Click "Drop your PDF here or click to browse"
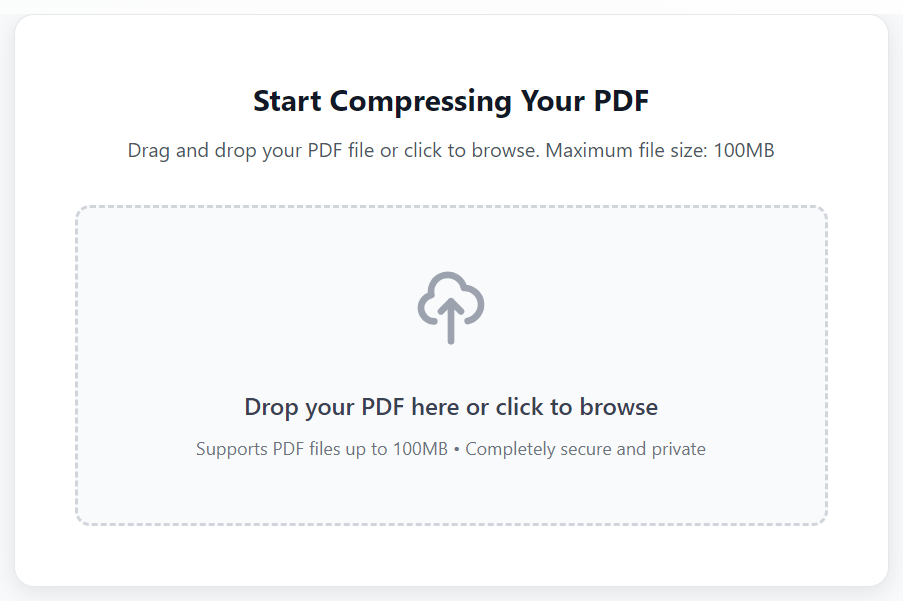The height and width of the screenshot is (601, 903). 451,407
